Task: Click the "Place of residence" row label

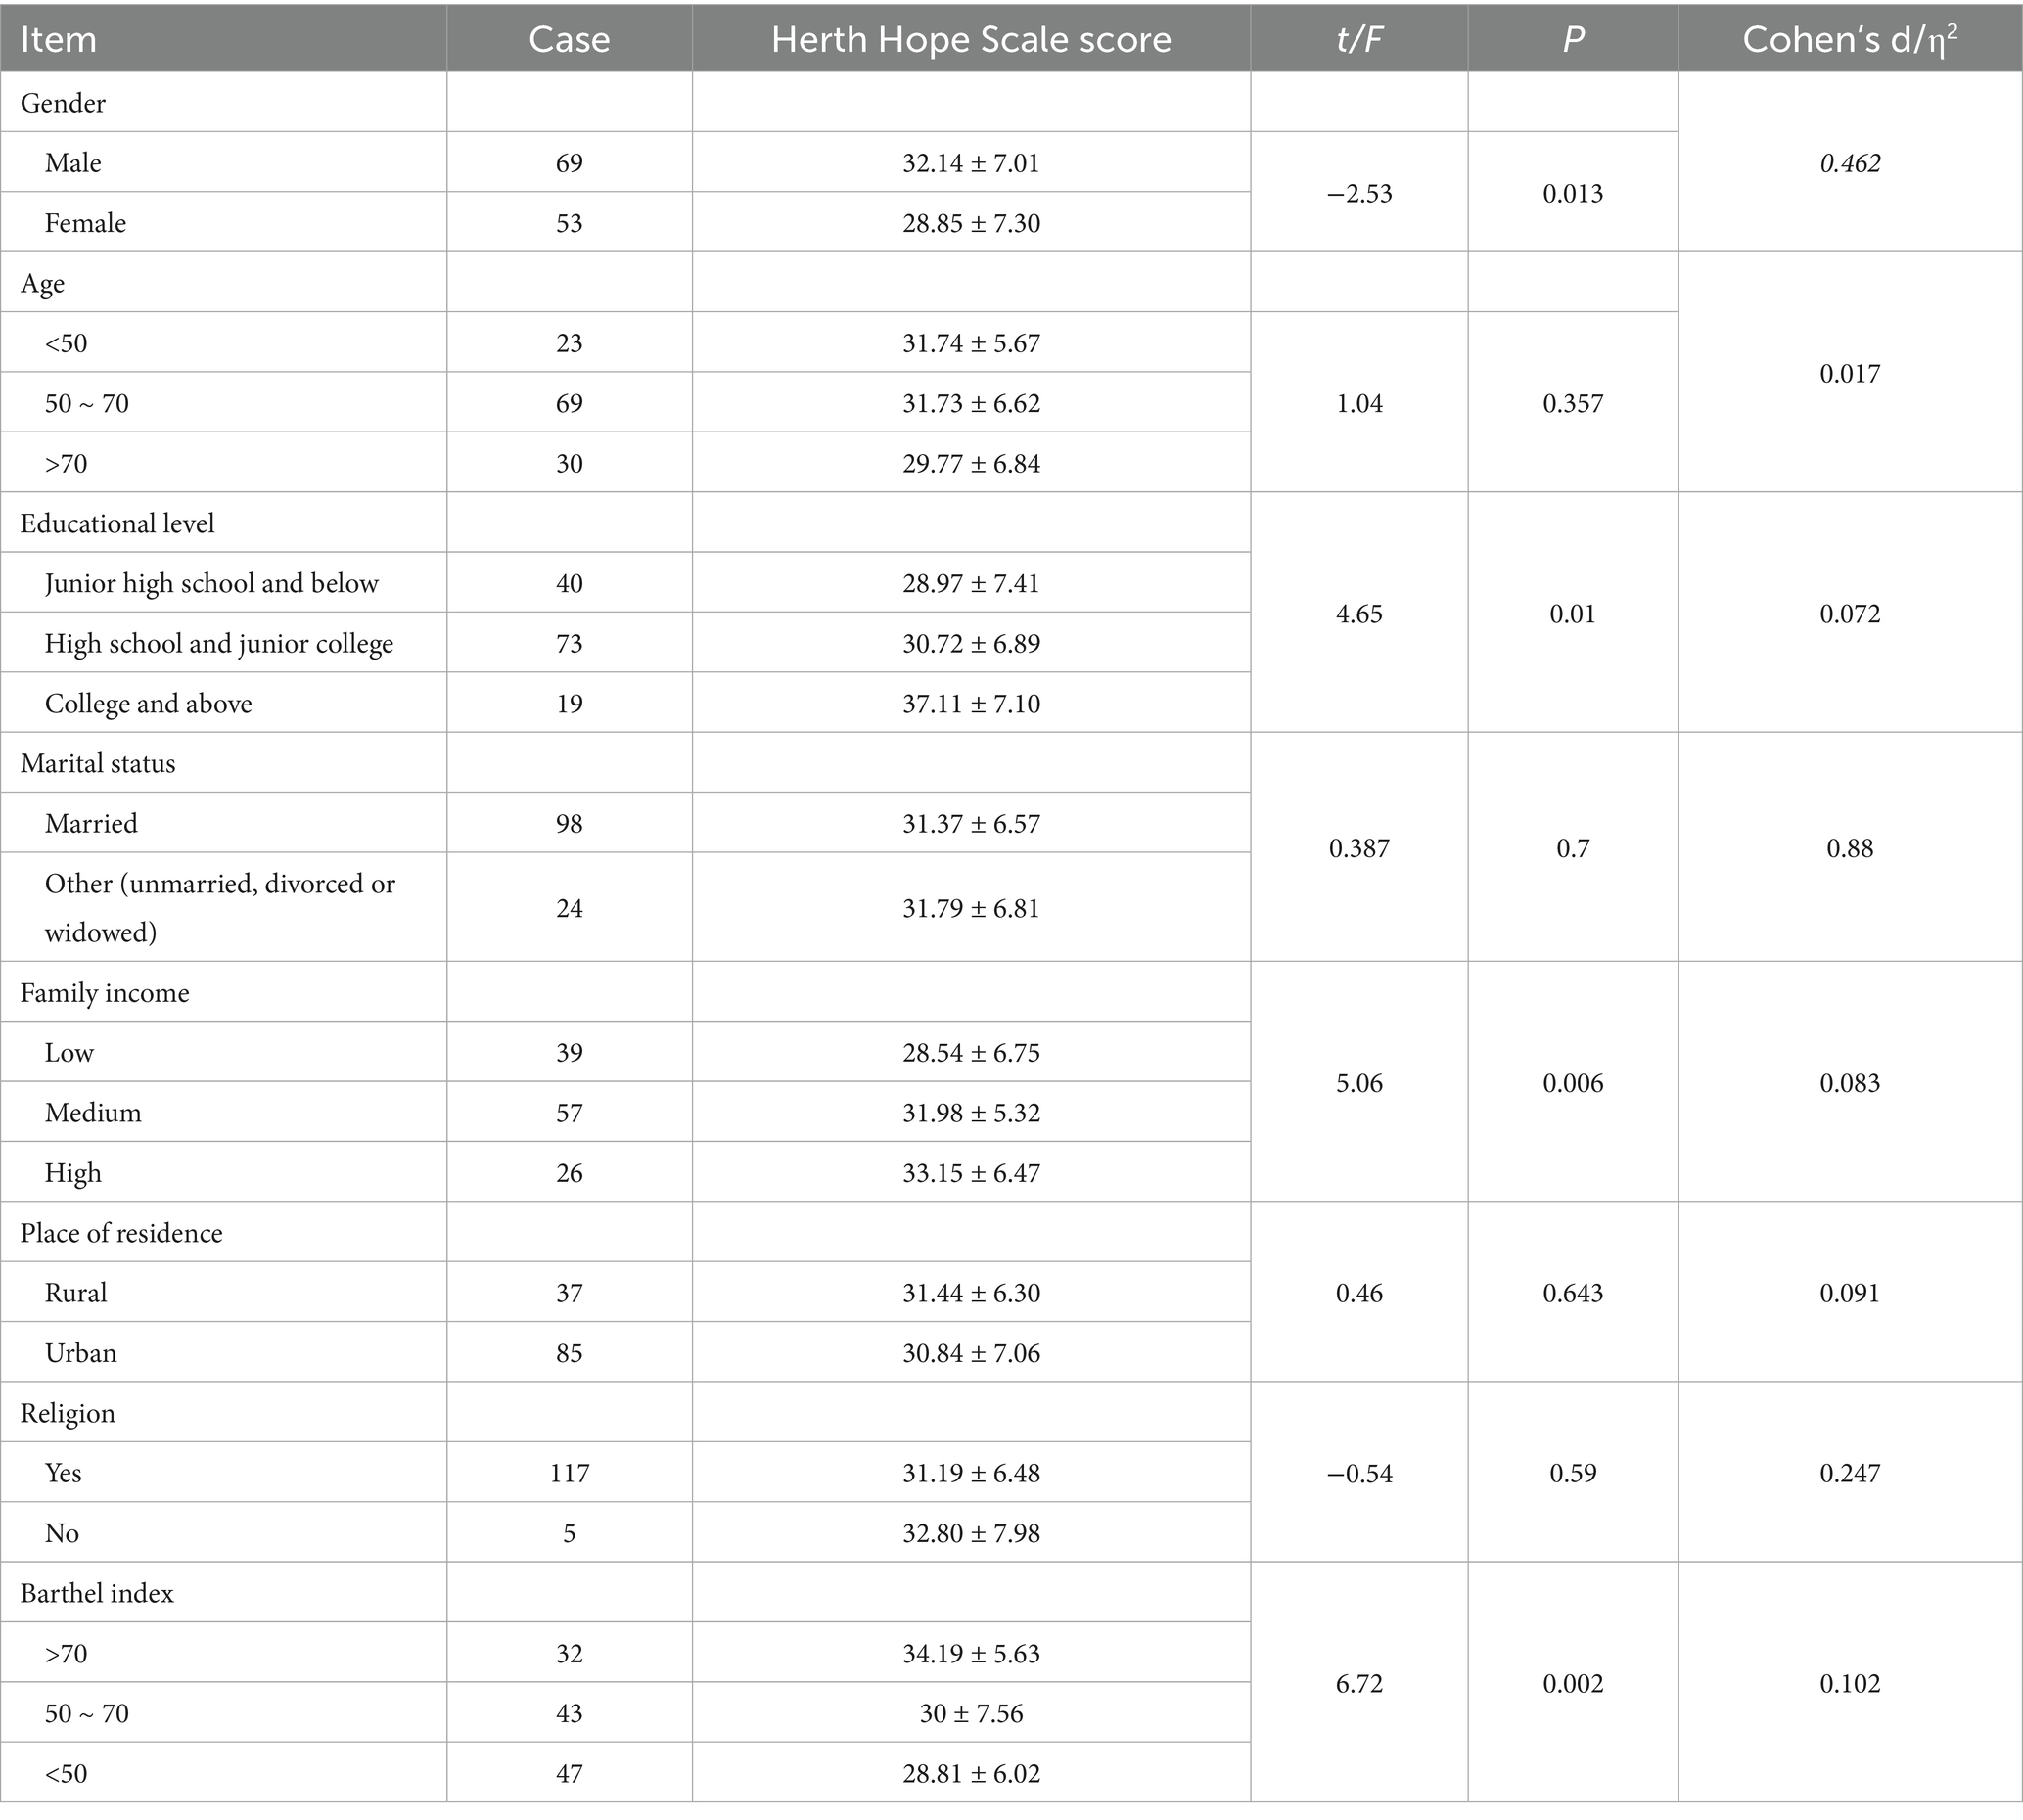Action: click(x=121, y=1232)
